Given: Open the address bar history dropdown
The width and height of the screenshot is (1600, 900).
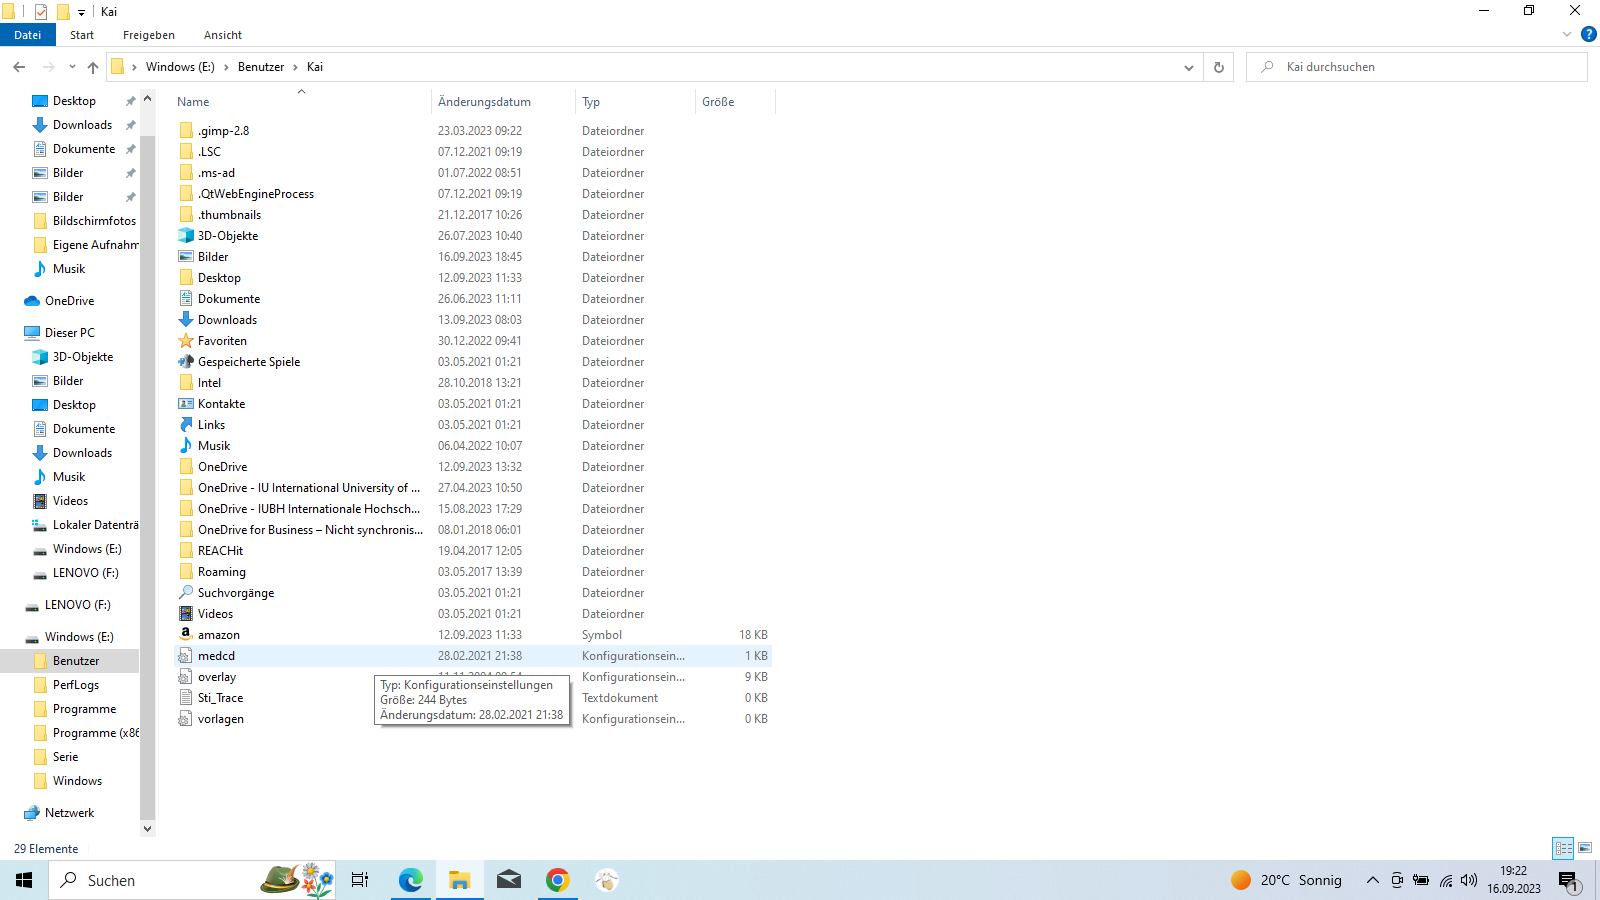Looking at the screenshot, I should click(x=1189, y=67).
